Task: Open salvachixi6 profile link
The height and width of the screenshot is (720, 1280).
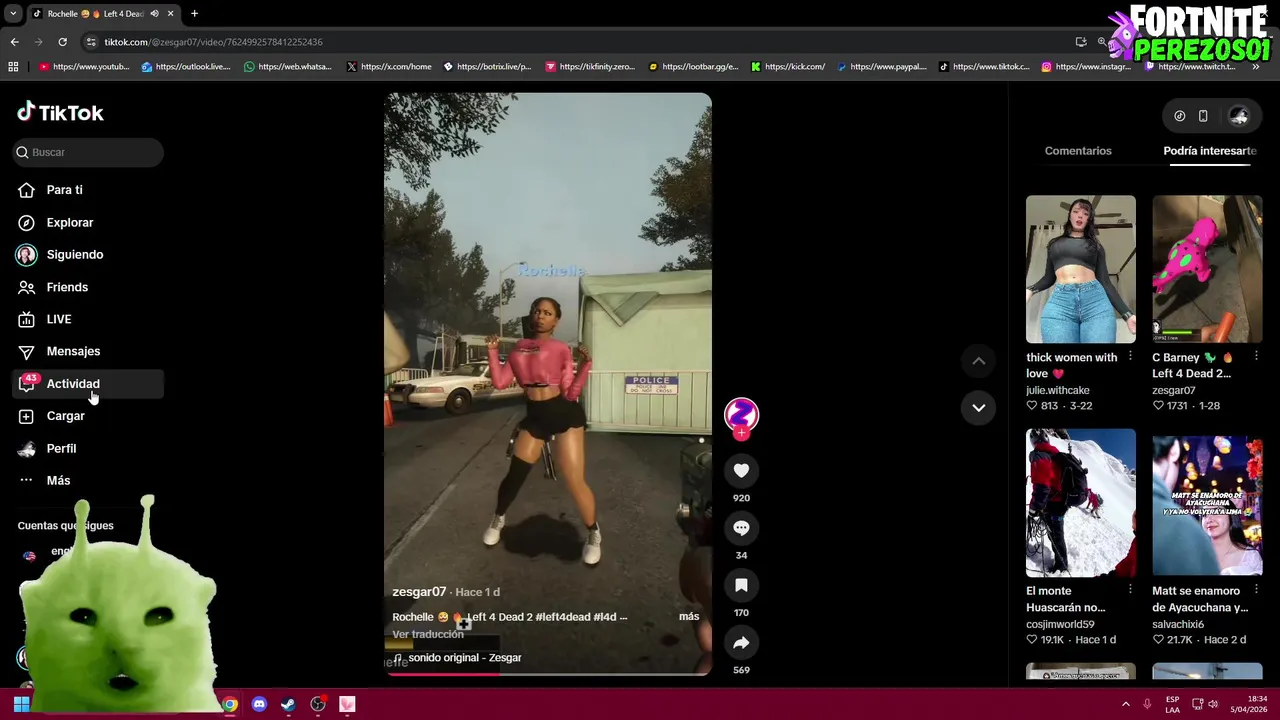Action: [x=1178, y=624]
